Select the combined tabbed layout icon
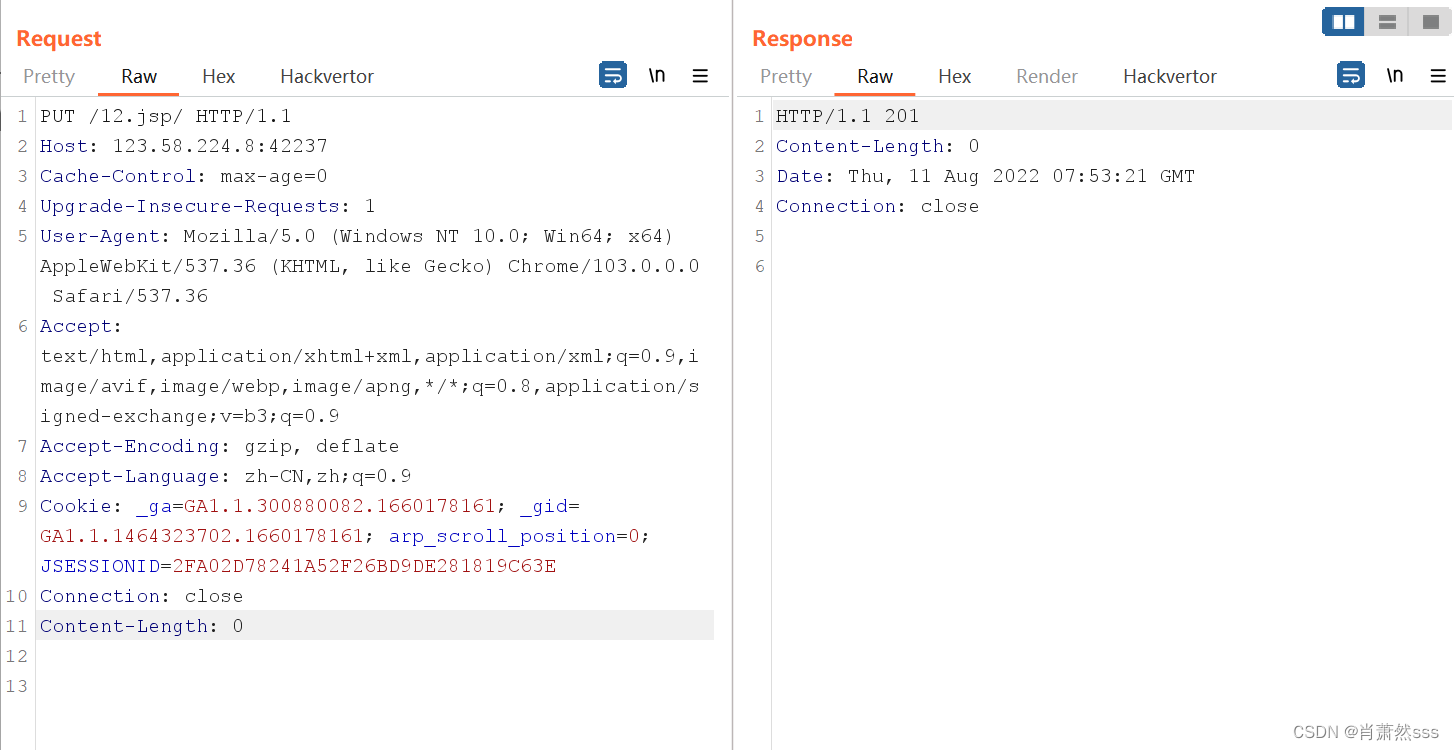 (x=1430, y=22)
